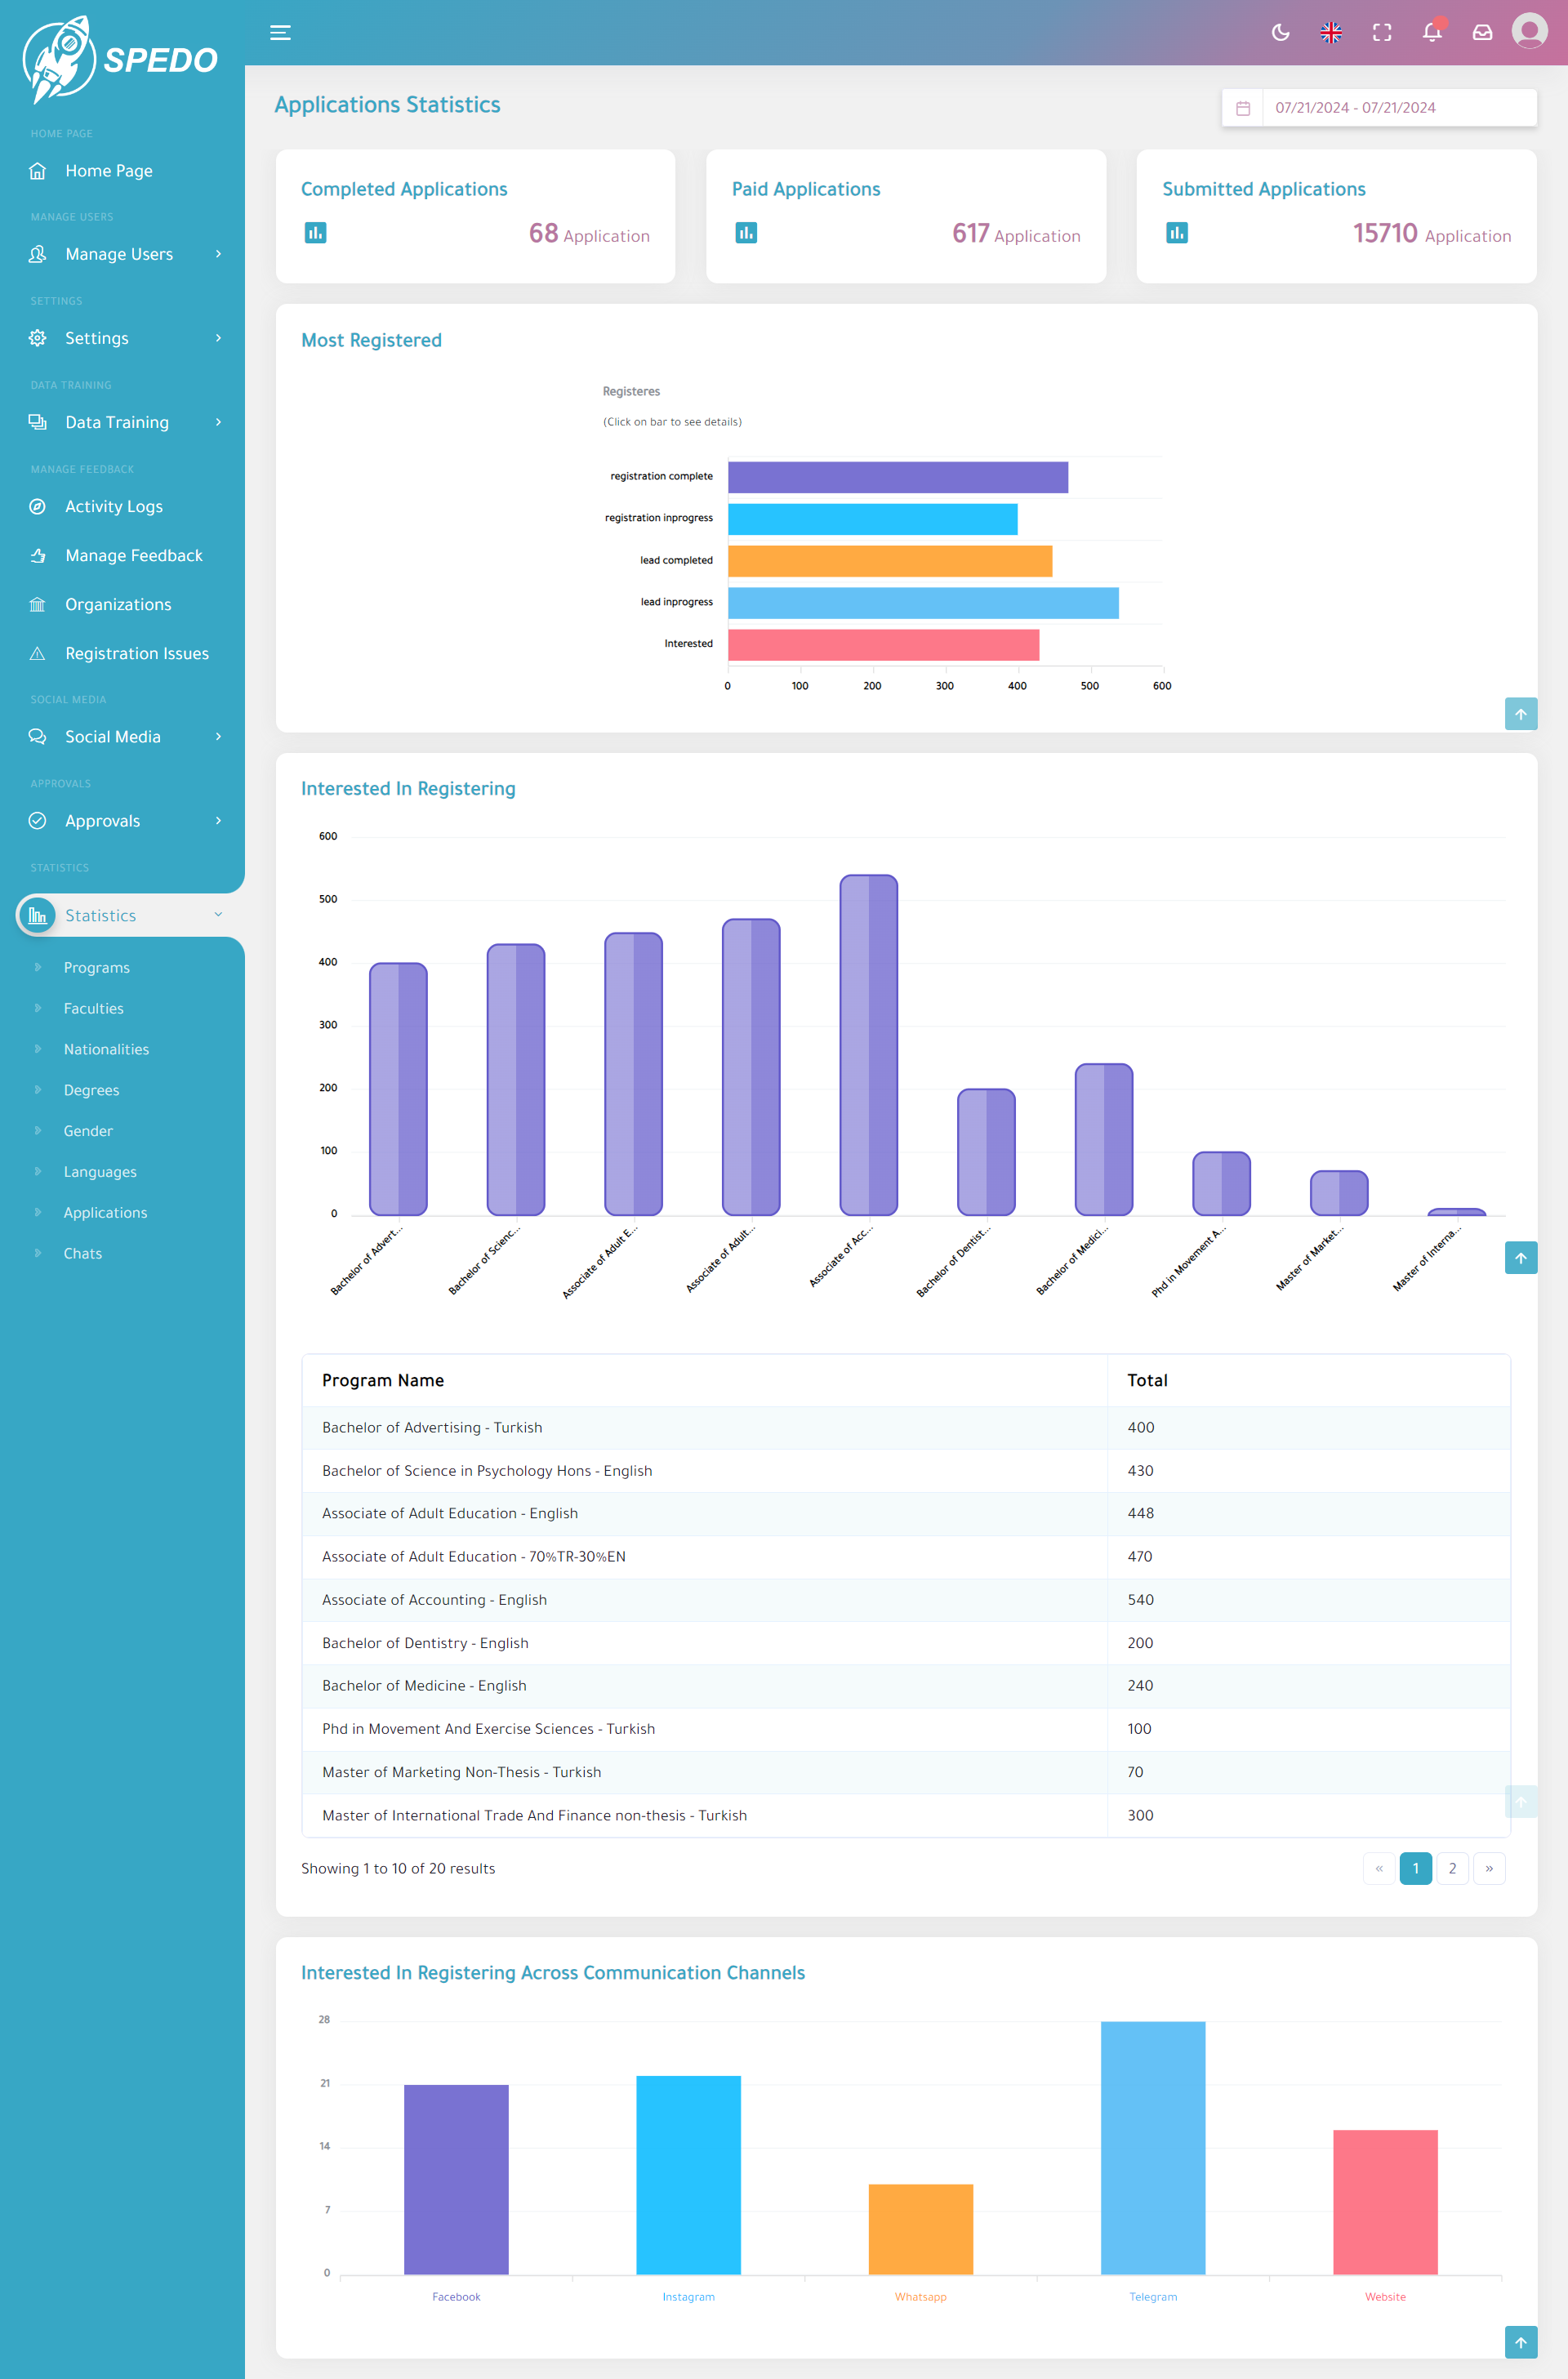
Task: Click the Telegram channel bar
Action: (x=1152, y=2147)
